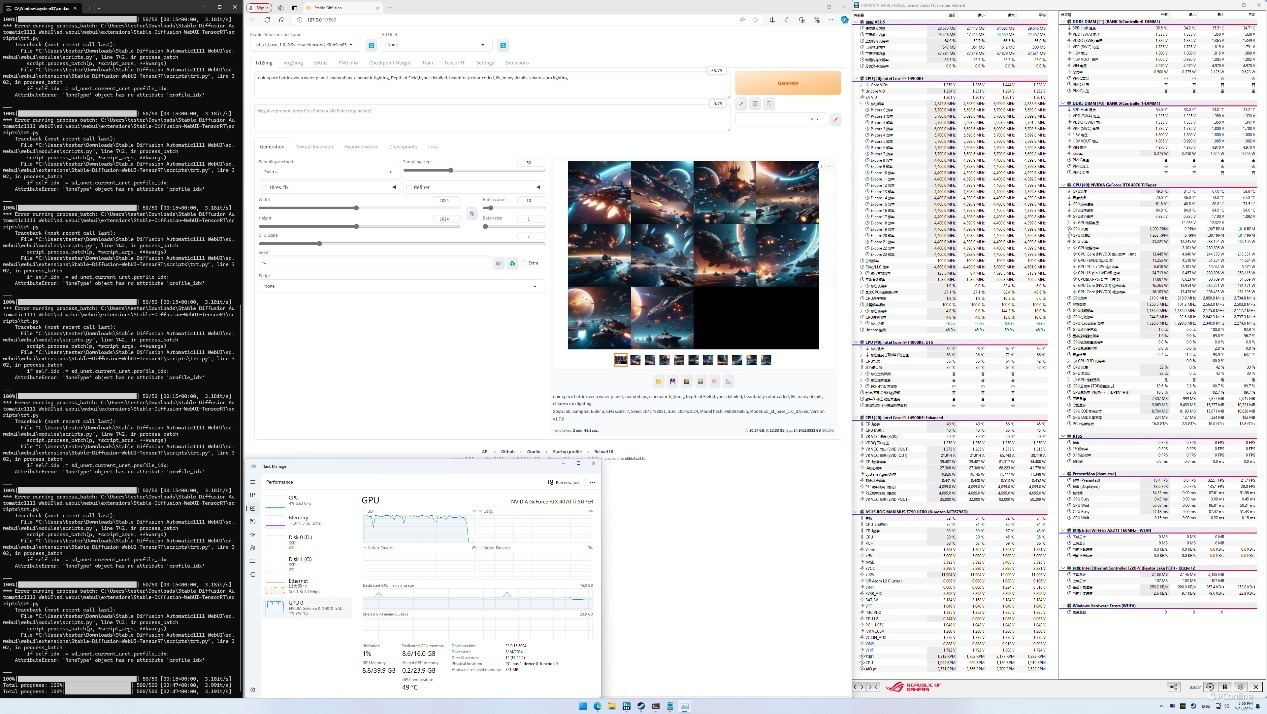1267x714 pixels.
Task: Randomize seed with the dice icon
Action: click(498, 263)
